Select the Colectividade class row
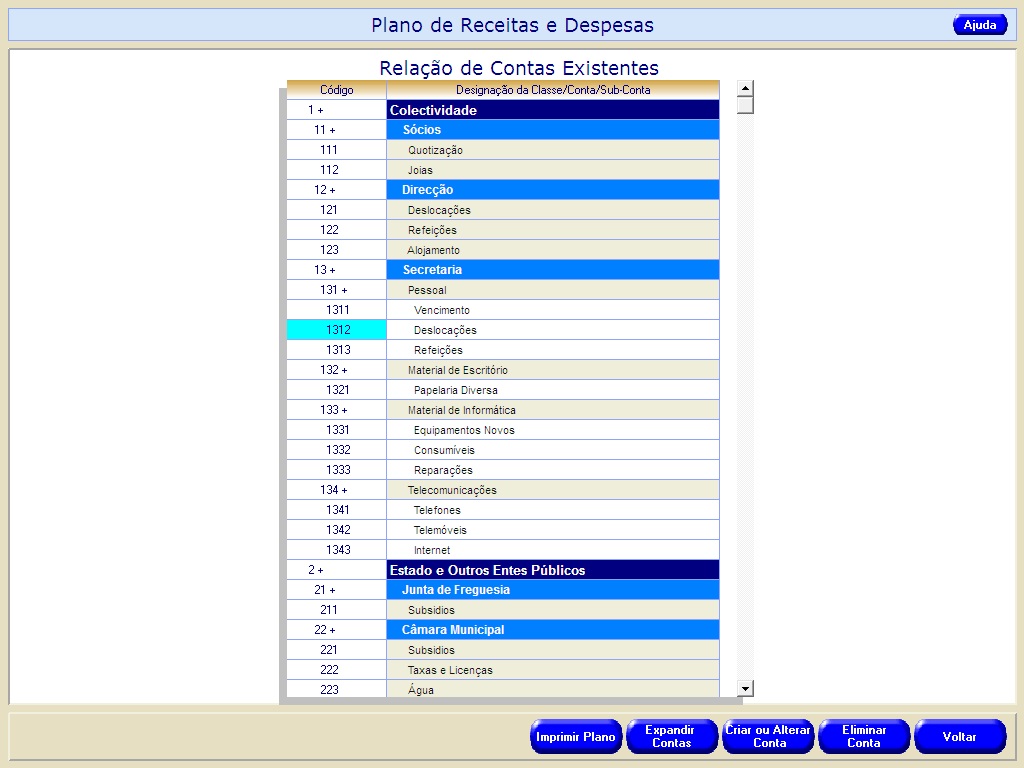The image size is (1024, 768). (x=552, y=110)
